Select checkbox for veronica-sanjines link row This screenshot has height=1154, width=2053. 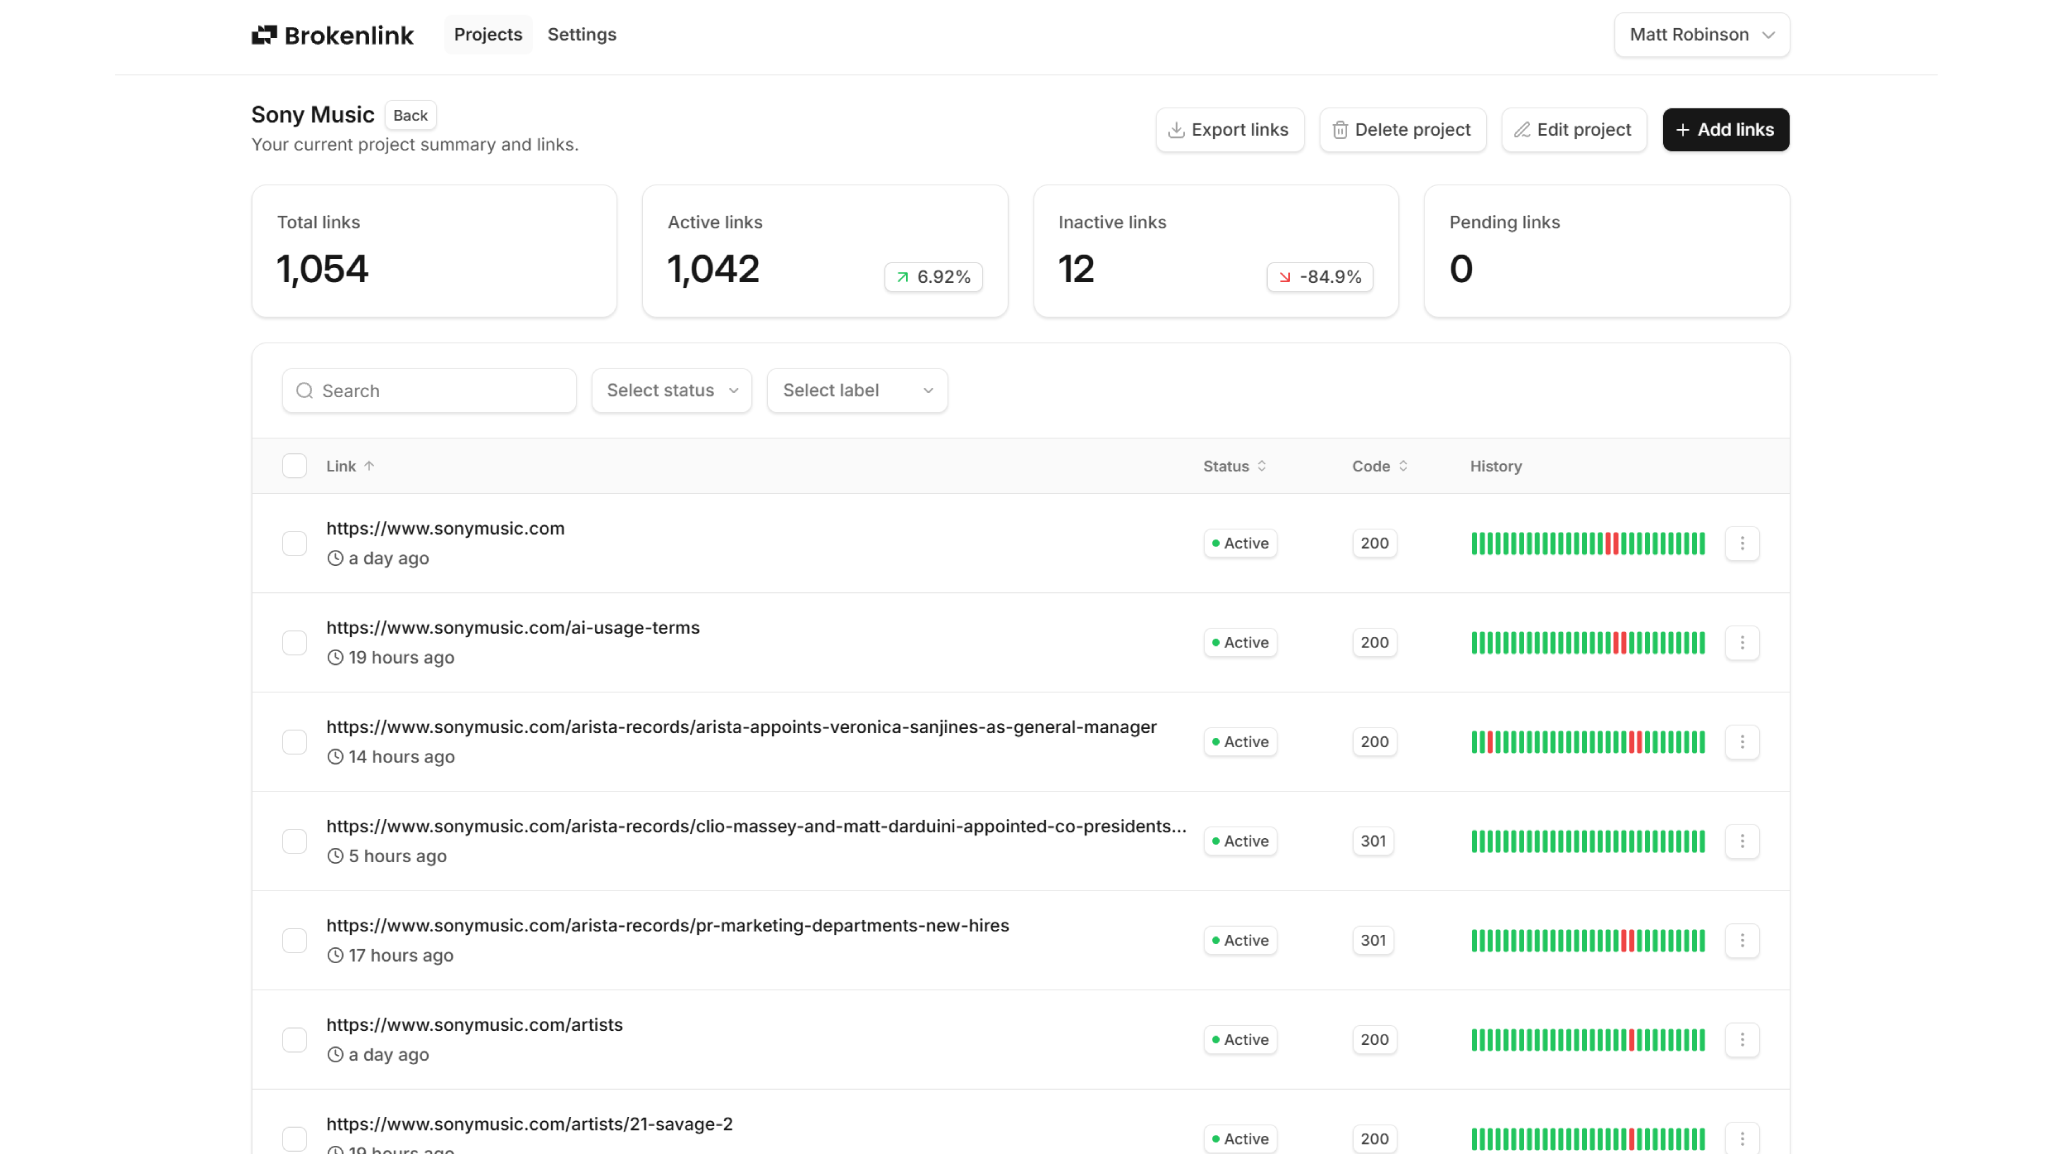[x=294, y=742]
